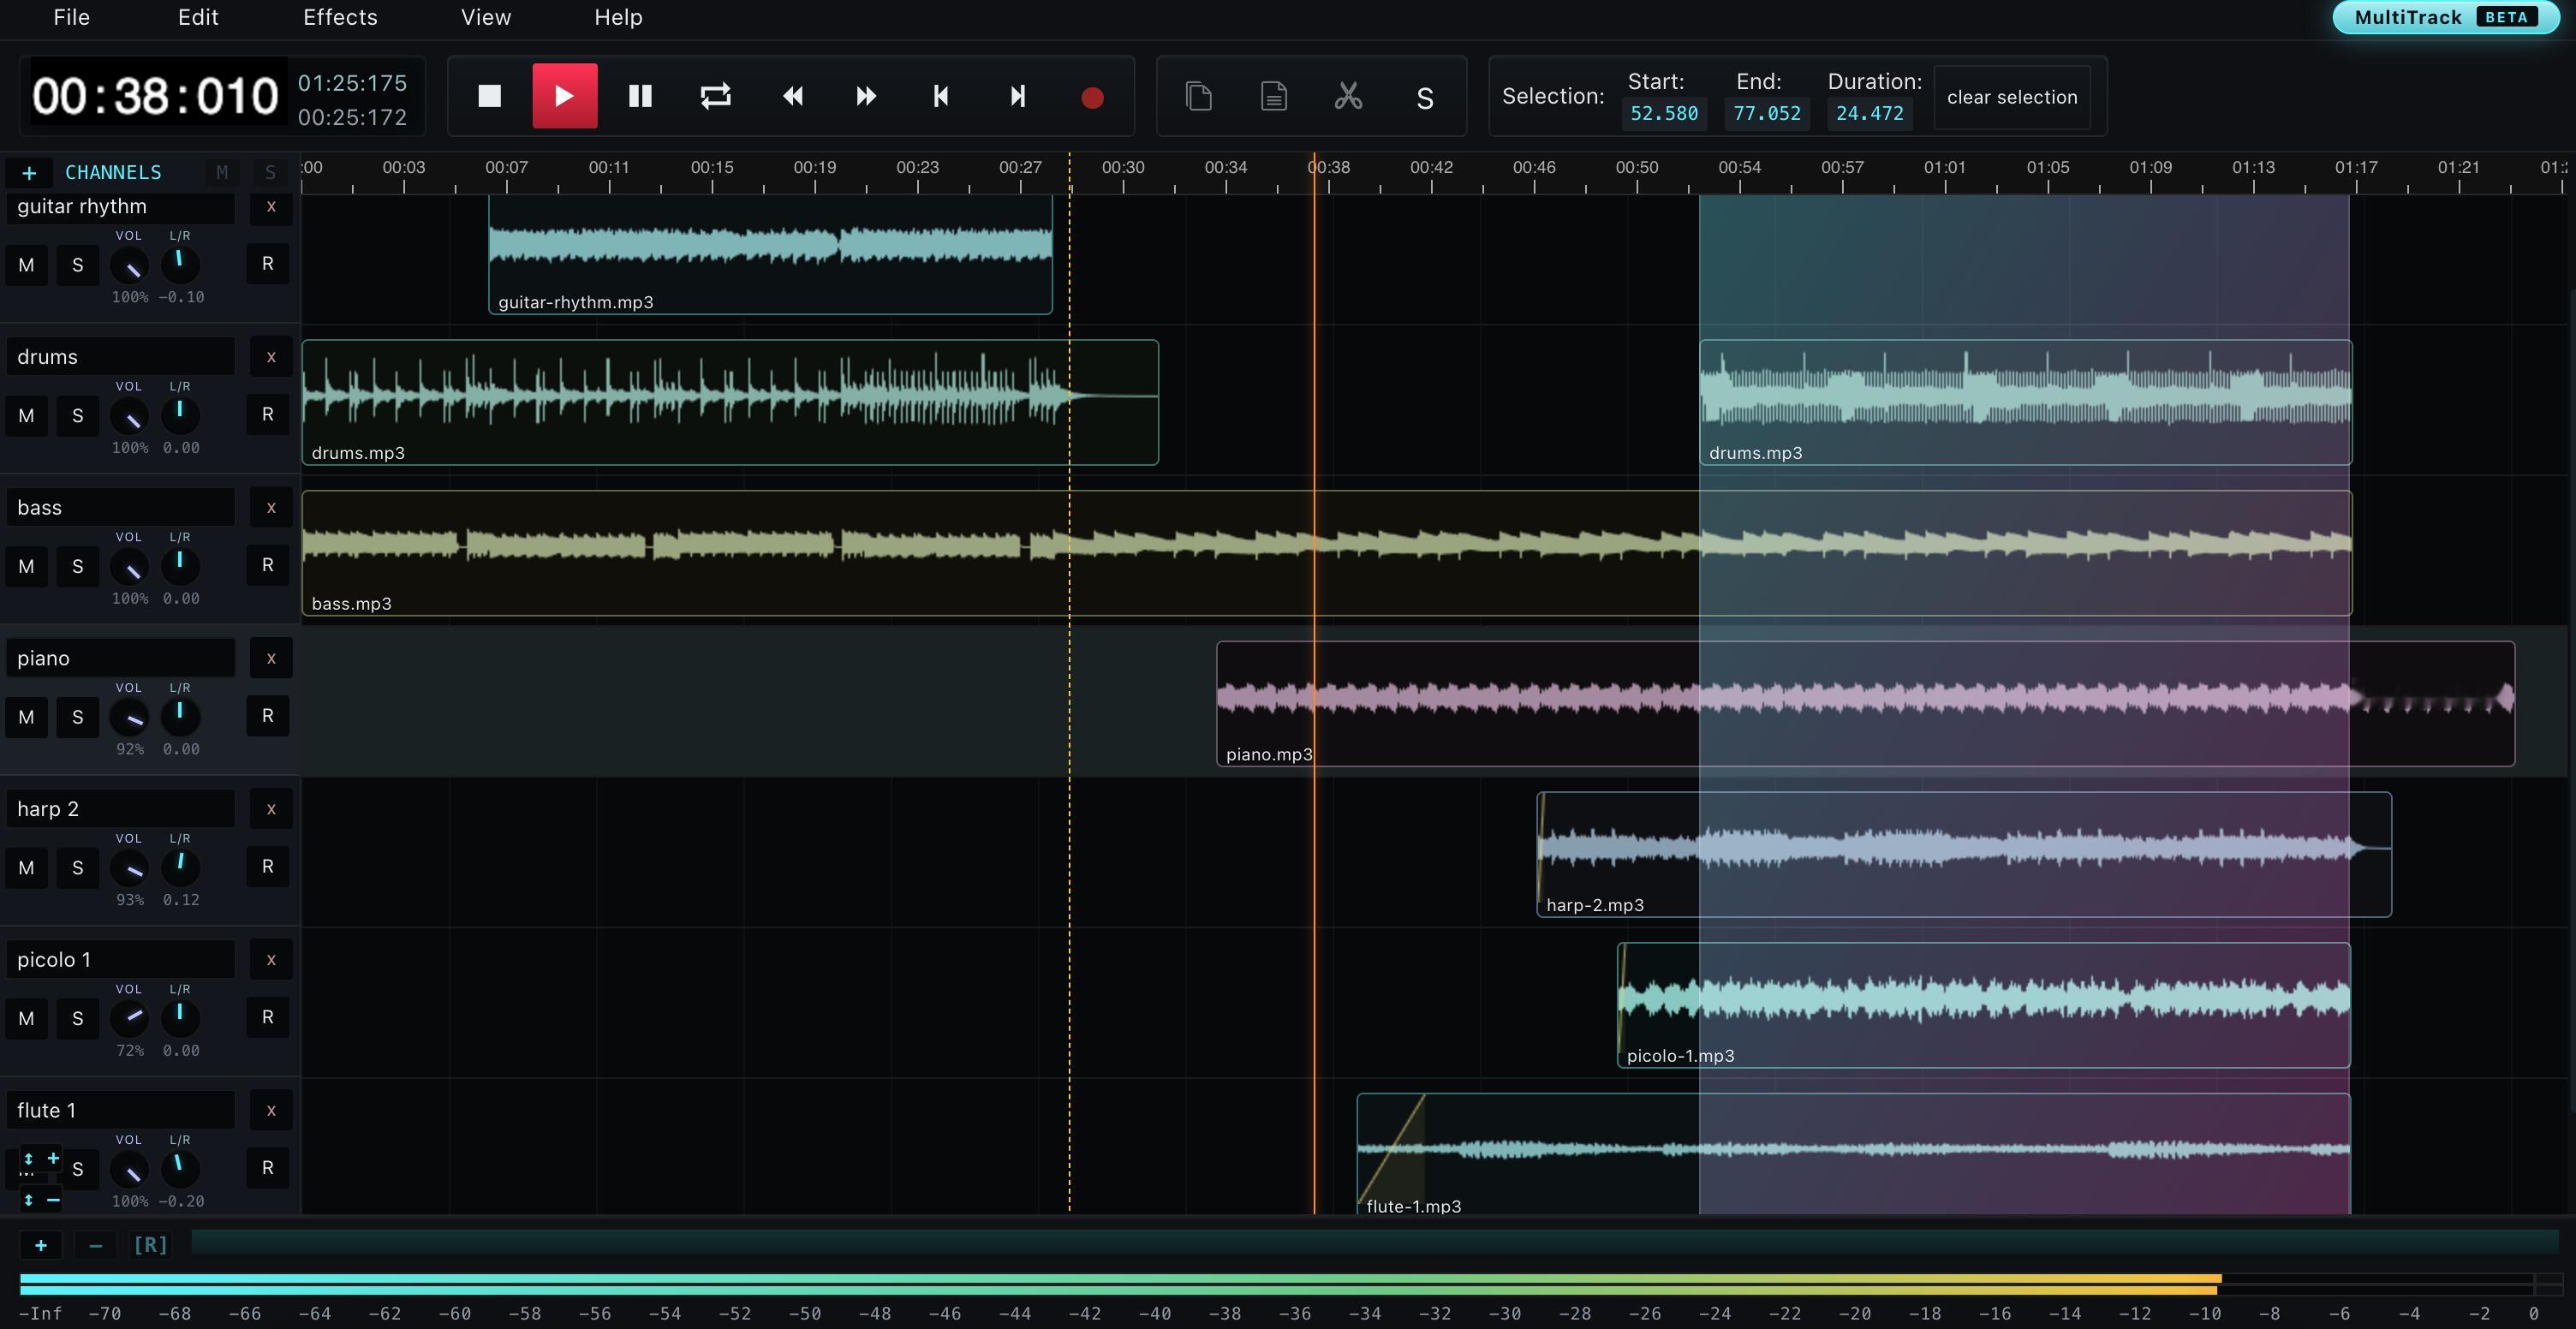Screen dimensions: 2576x1329
Task: Select the piano.mp3 clip label
Action: (1269, 755)
